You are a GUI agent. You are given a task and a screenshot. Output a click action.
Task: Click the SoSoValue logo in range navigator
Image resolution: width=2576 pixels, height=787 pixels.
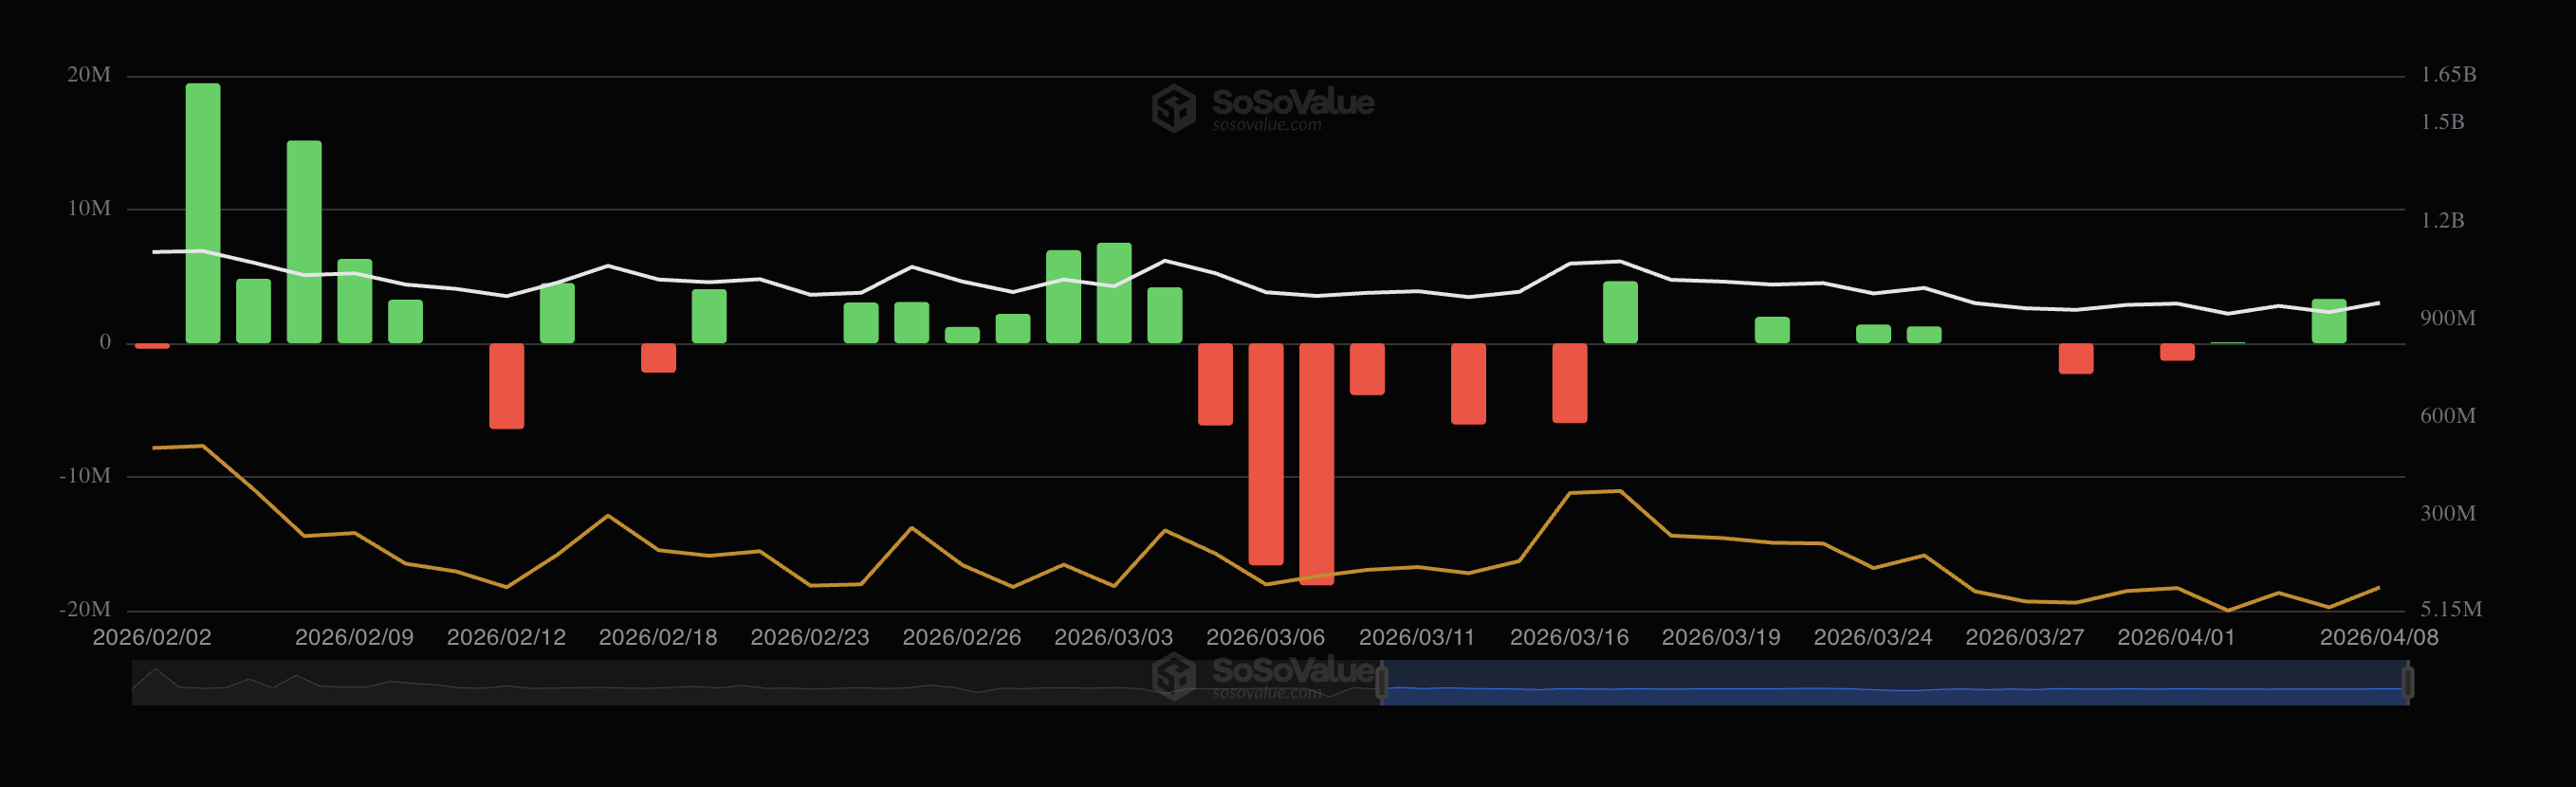[1263, 676]
